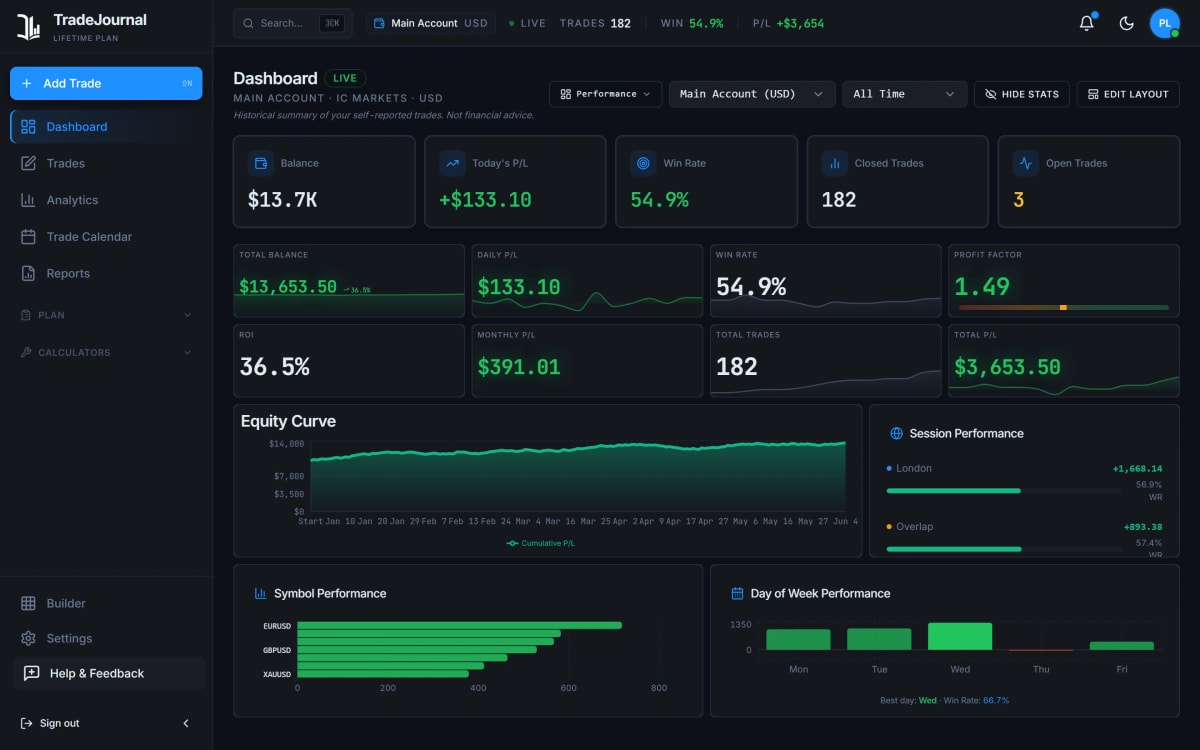This screenshot has width=1200, height=750.
Task: Click the Help & Feedback chat icon
Action: coord(32,673)
